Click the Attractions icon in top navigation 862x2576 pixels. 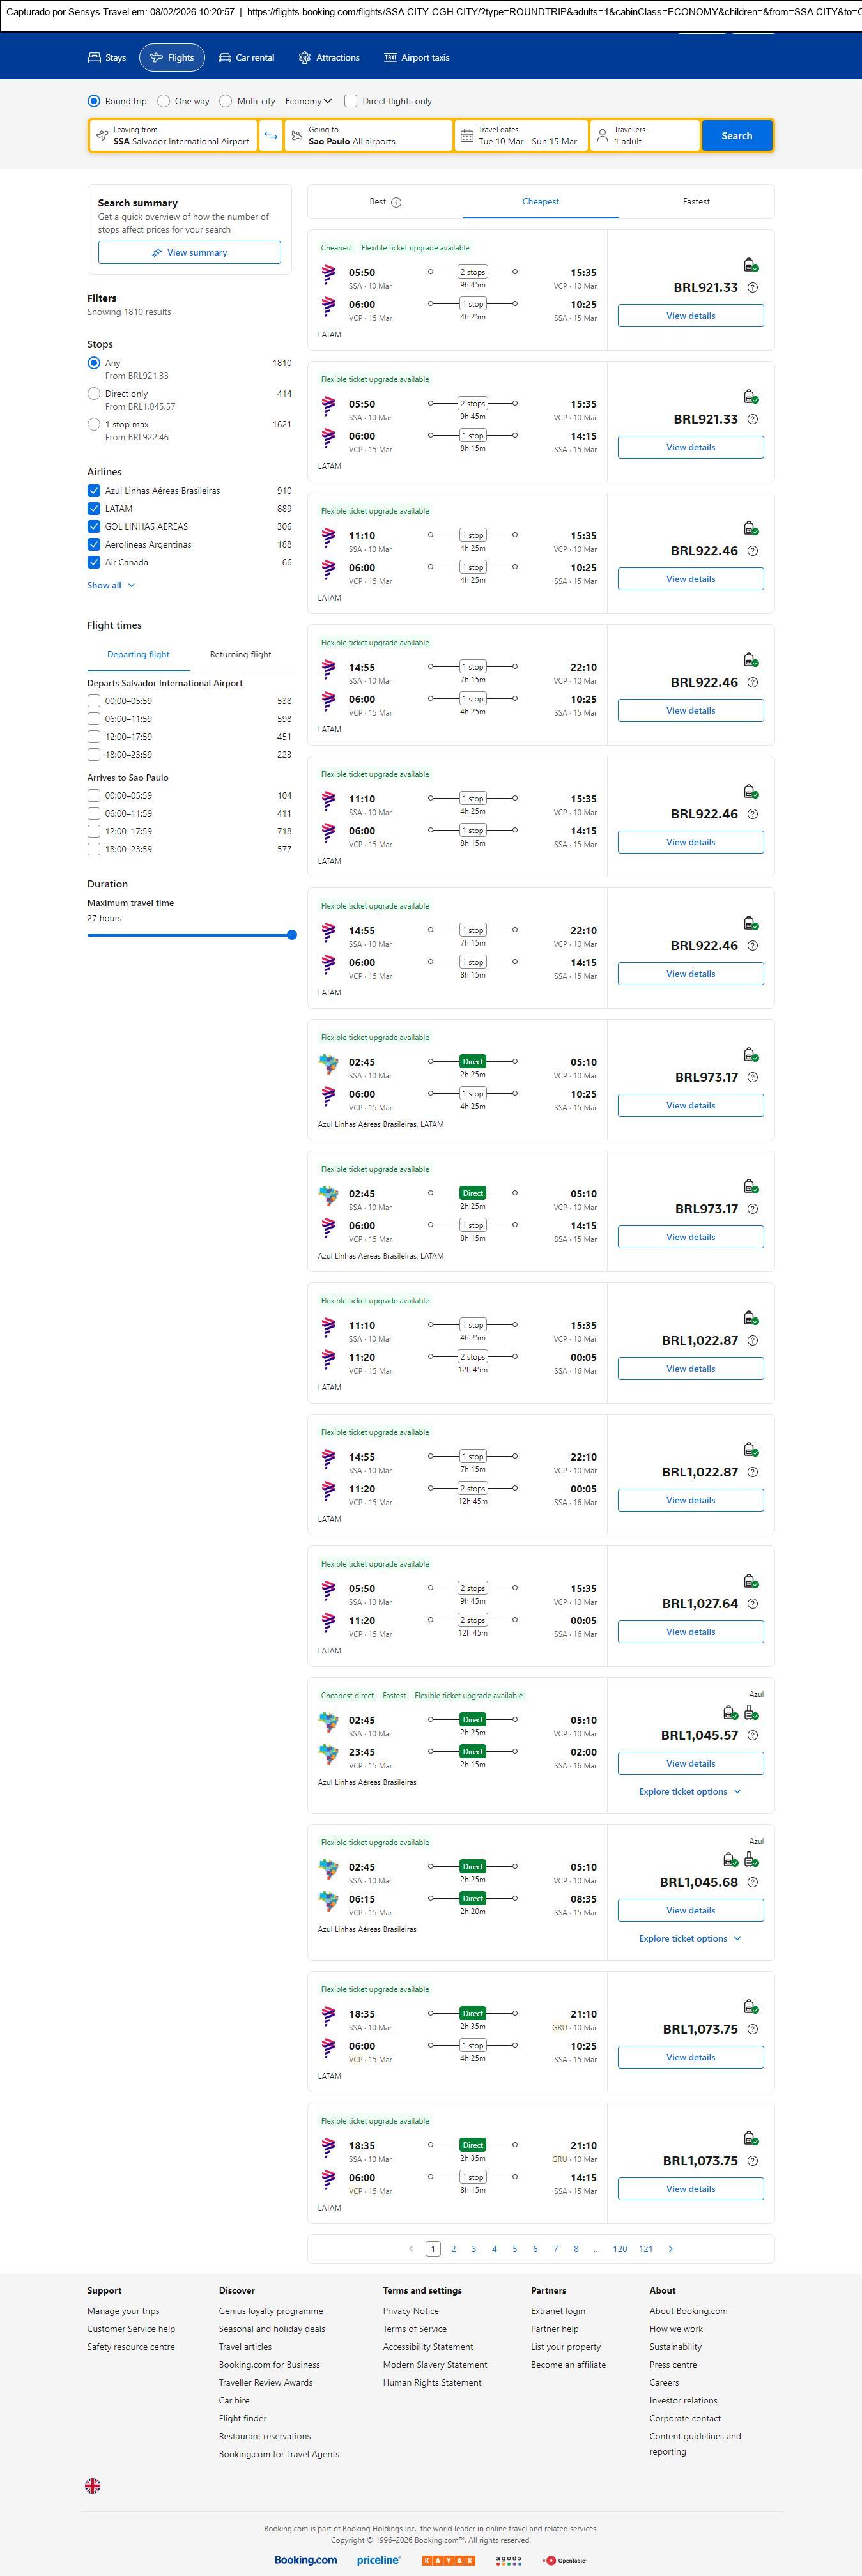coord(305,58)
